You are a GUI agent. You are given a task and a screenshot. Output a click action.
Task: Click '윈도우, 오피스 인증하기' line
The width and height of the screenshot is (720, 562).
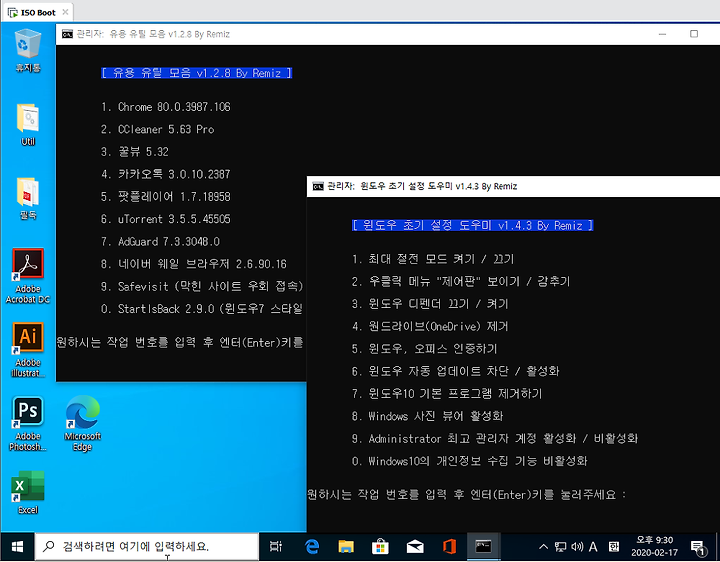point(425,349)
